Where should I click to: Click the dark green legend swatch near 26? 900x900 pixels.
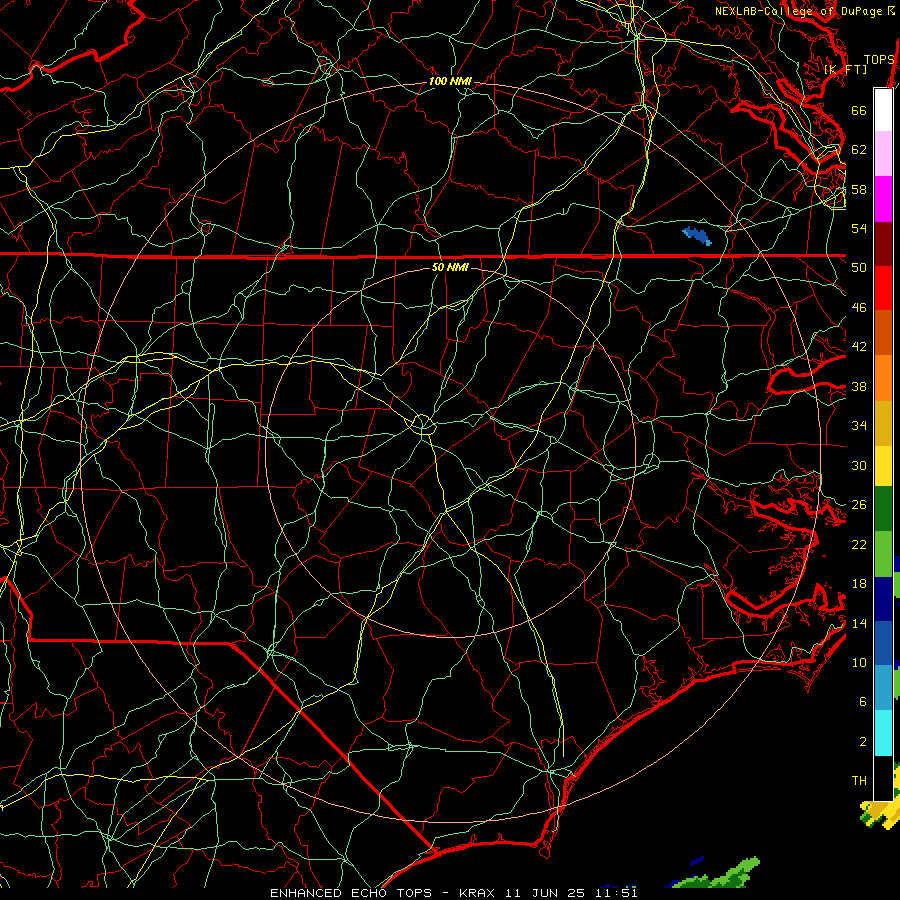pyautogui.click(x=883, y=509)
